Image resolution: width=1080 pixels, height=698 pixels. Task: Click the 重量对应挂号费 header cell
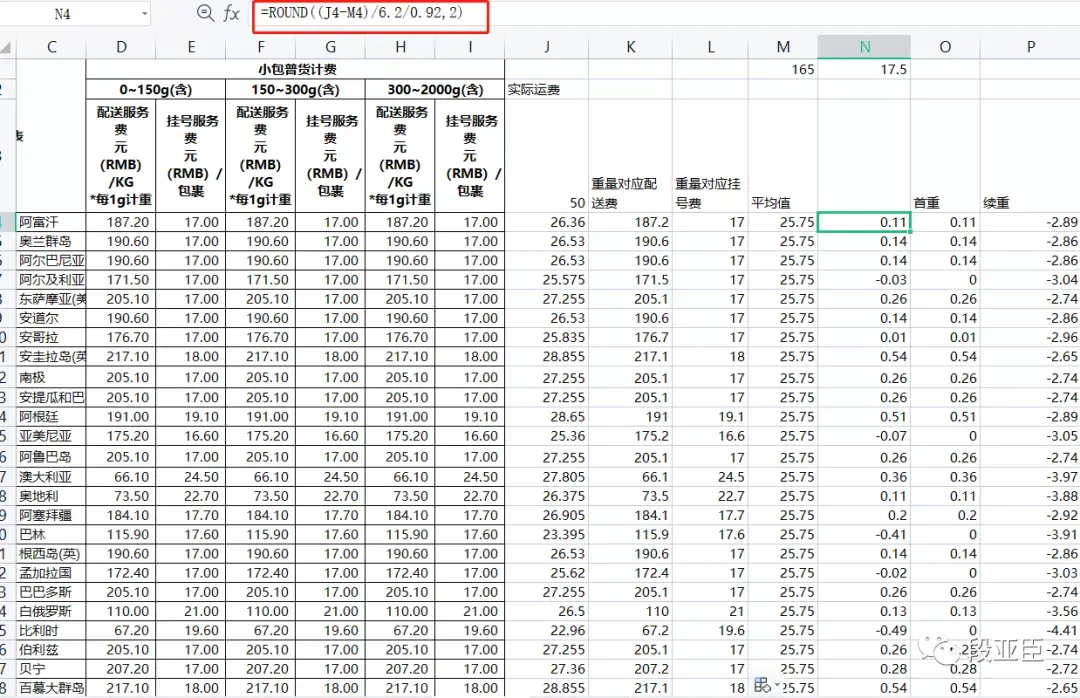click(x=710, y=156)
